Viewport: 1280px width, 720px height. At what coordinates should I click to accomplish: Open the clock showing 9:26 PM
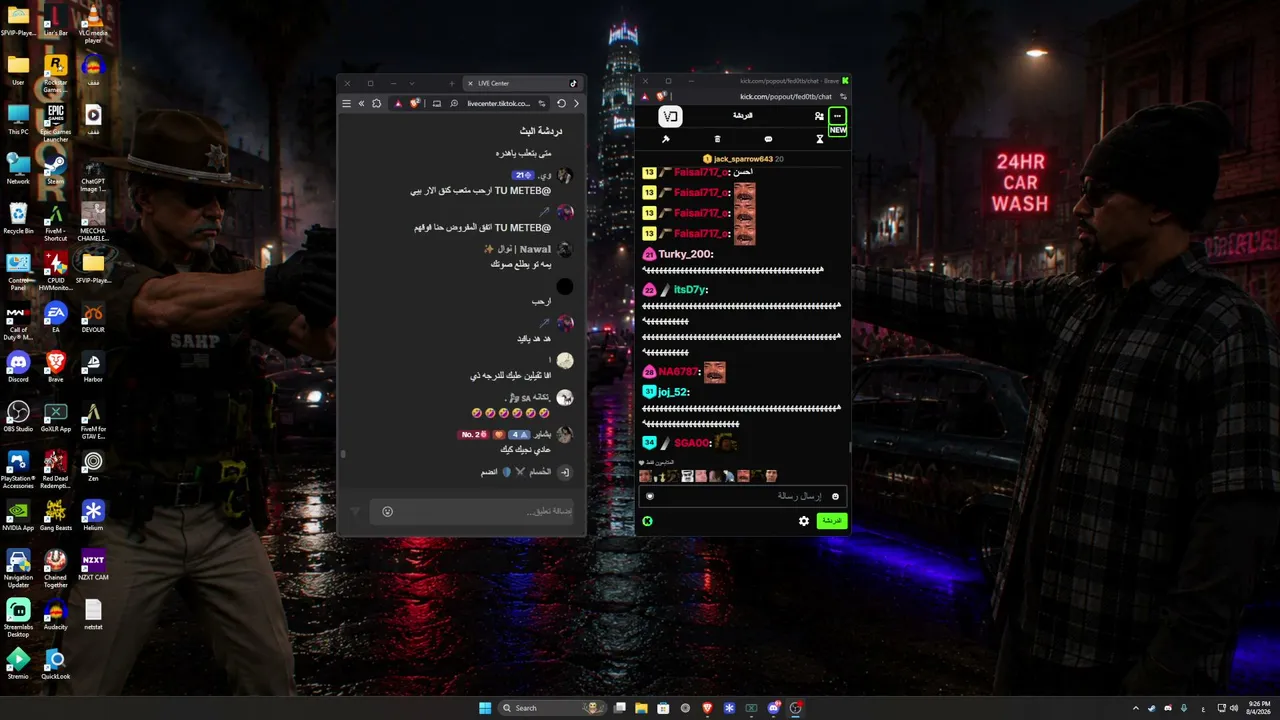tap(1257, 708)
